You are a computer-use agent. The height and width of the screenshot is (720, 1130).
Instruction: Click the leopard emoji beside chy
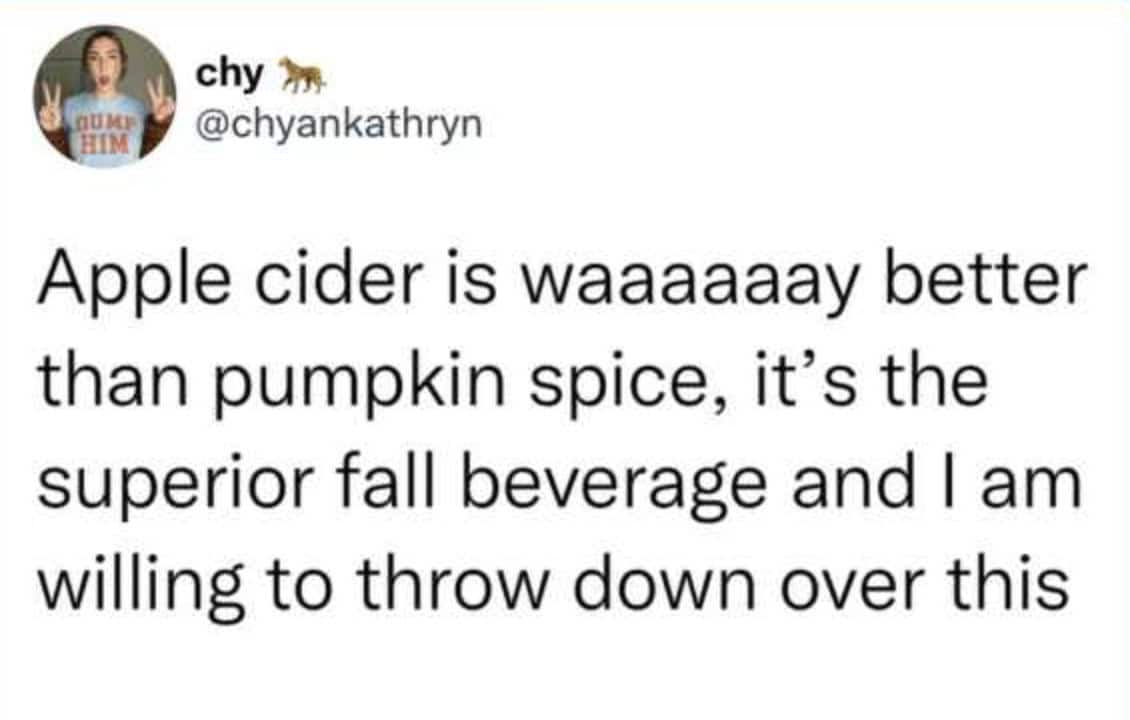pos(295,72)
